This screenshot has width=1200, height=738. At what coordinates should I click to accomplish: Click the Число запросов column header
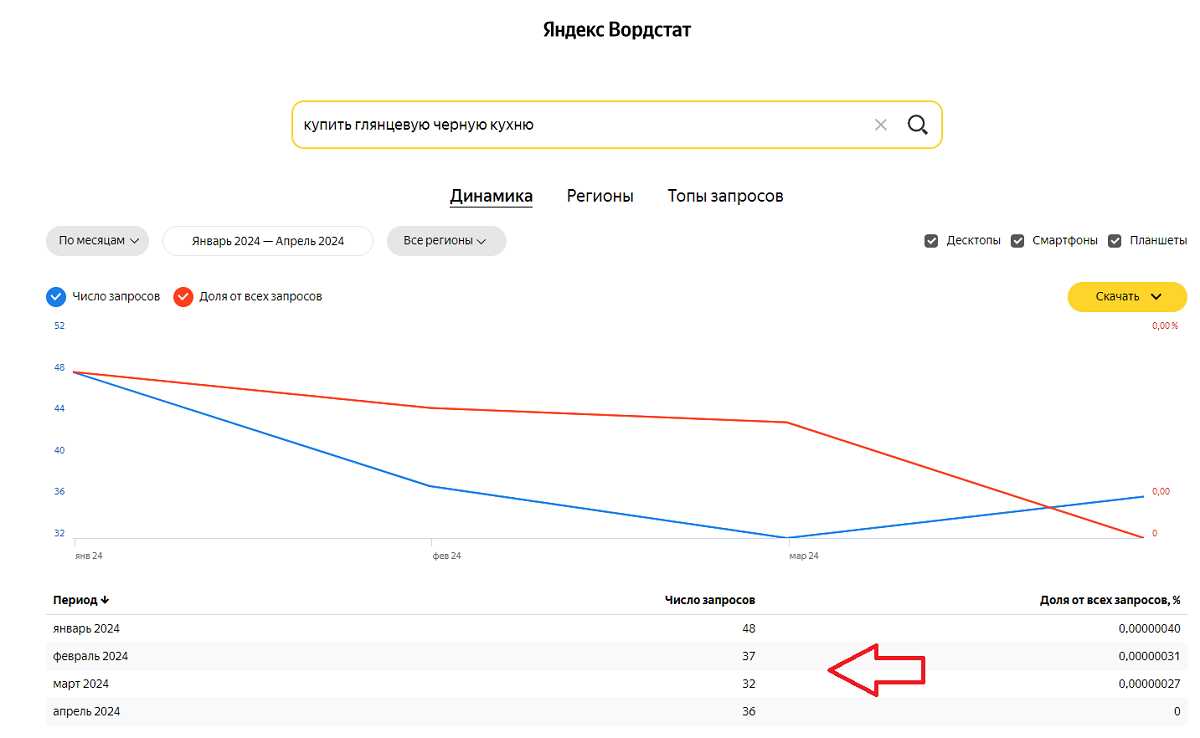(x=710, y=600)
